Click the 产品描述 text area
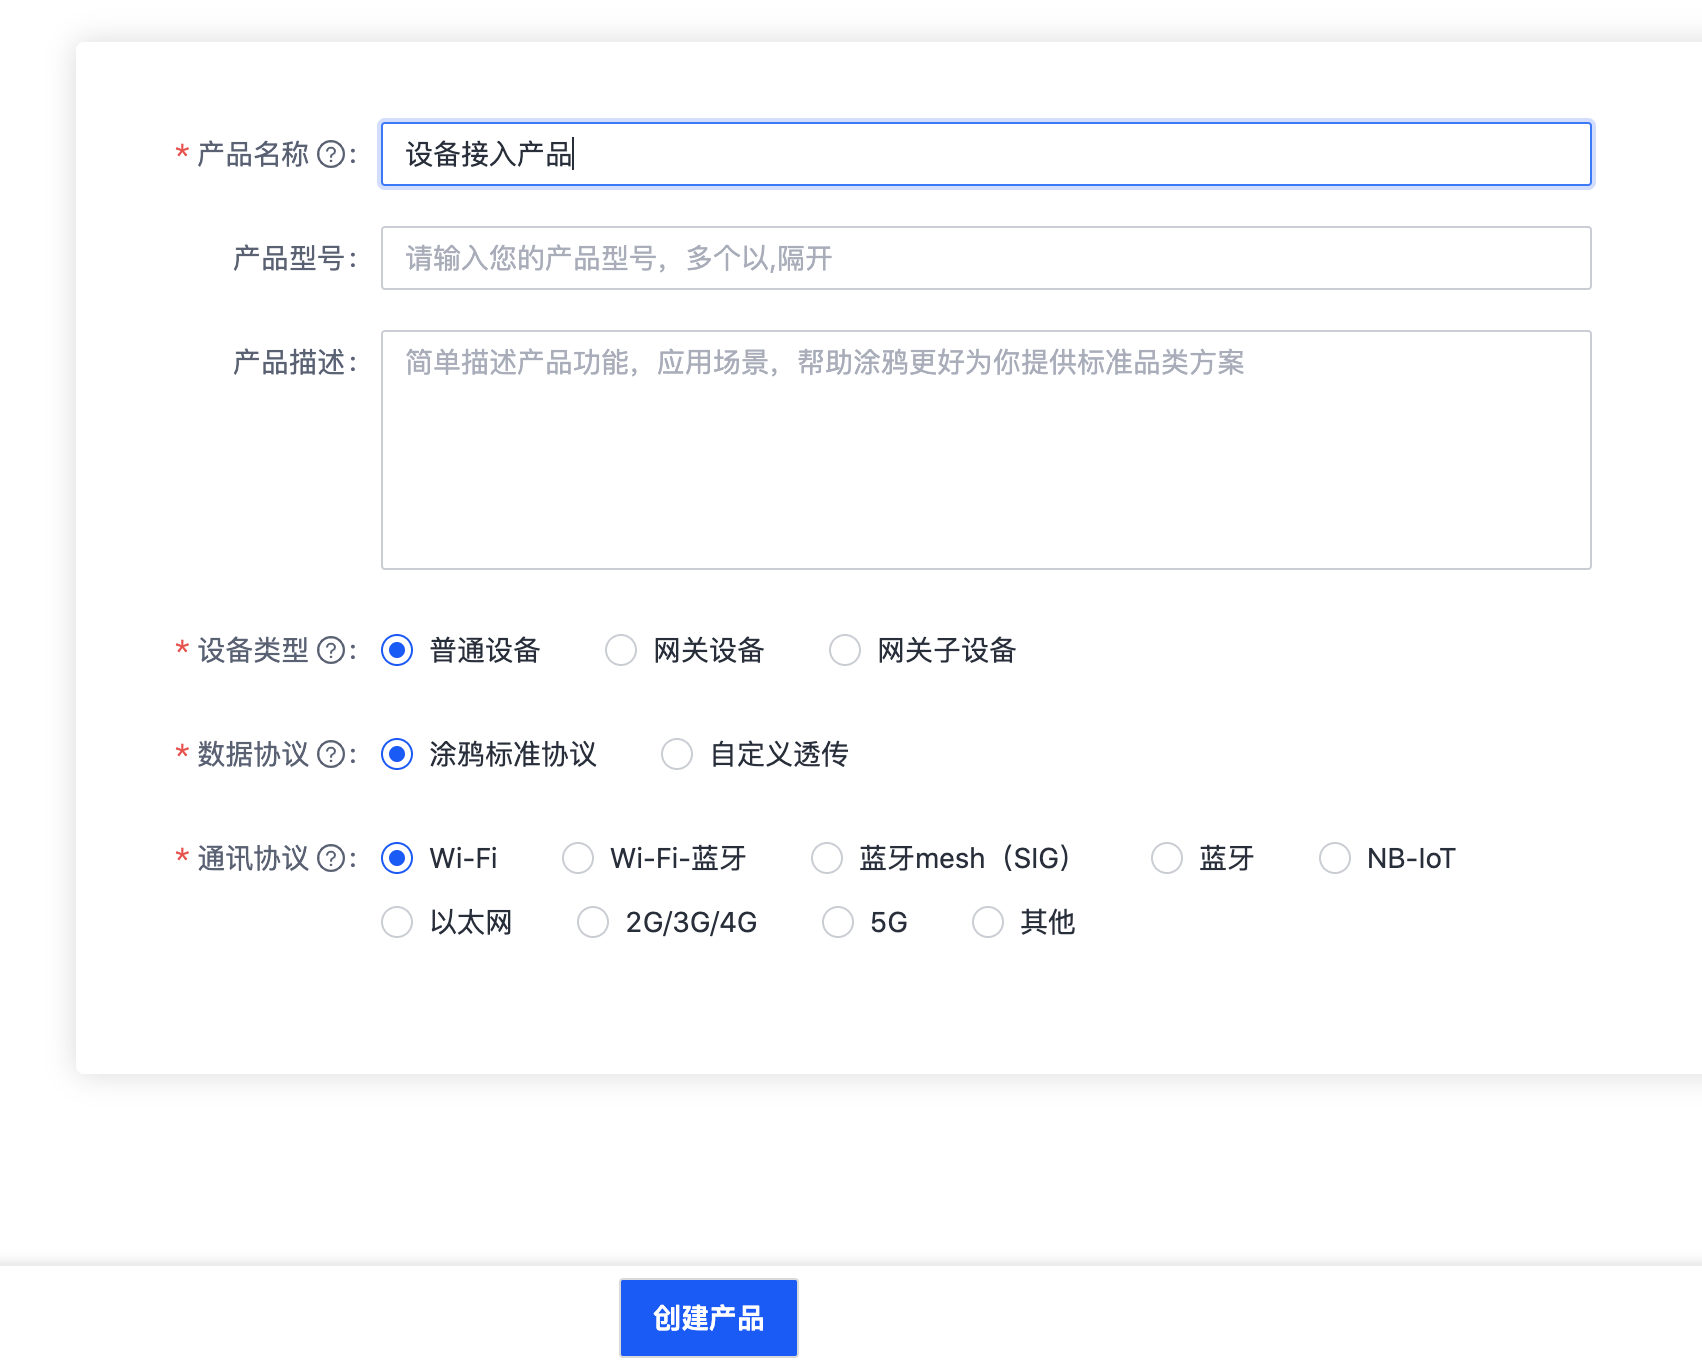Image resolution: width=1702 pixels, height=1368 pixels. [986, 450]
